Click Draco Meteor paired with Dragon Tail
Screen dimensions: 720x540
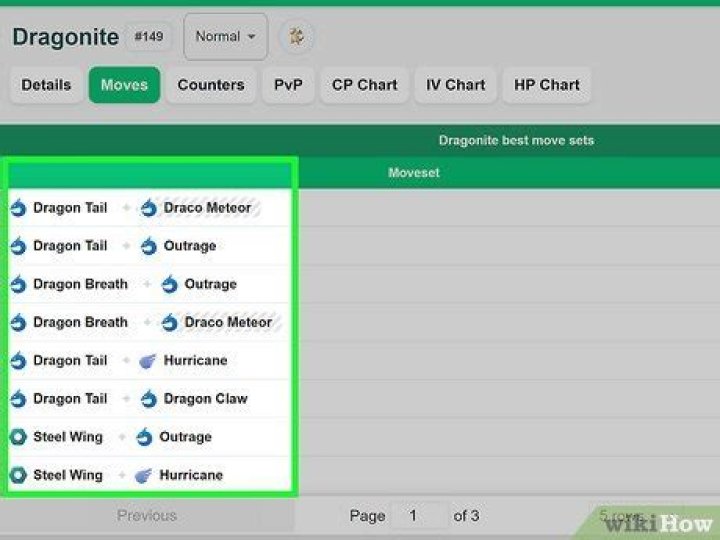click(x=208, y=208)
